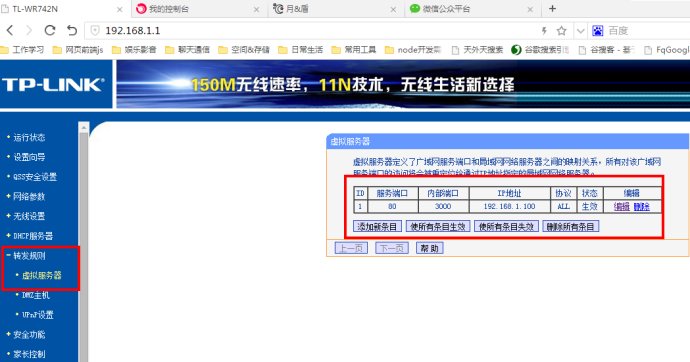Image resolution: width=690 pixels, height=362 pixels.
Task: Switch to the 我的控制台 tab
Action: pyautogui.click(x=200, y=9)
